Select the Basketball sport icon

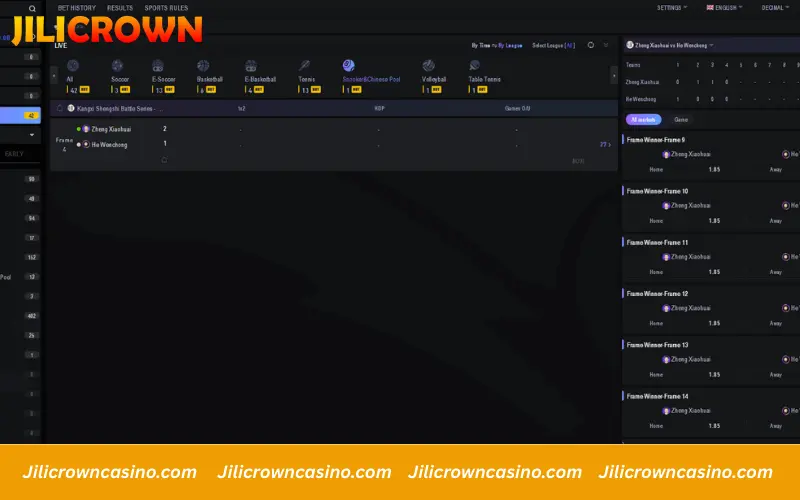203,65
